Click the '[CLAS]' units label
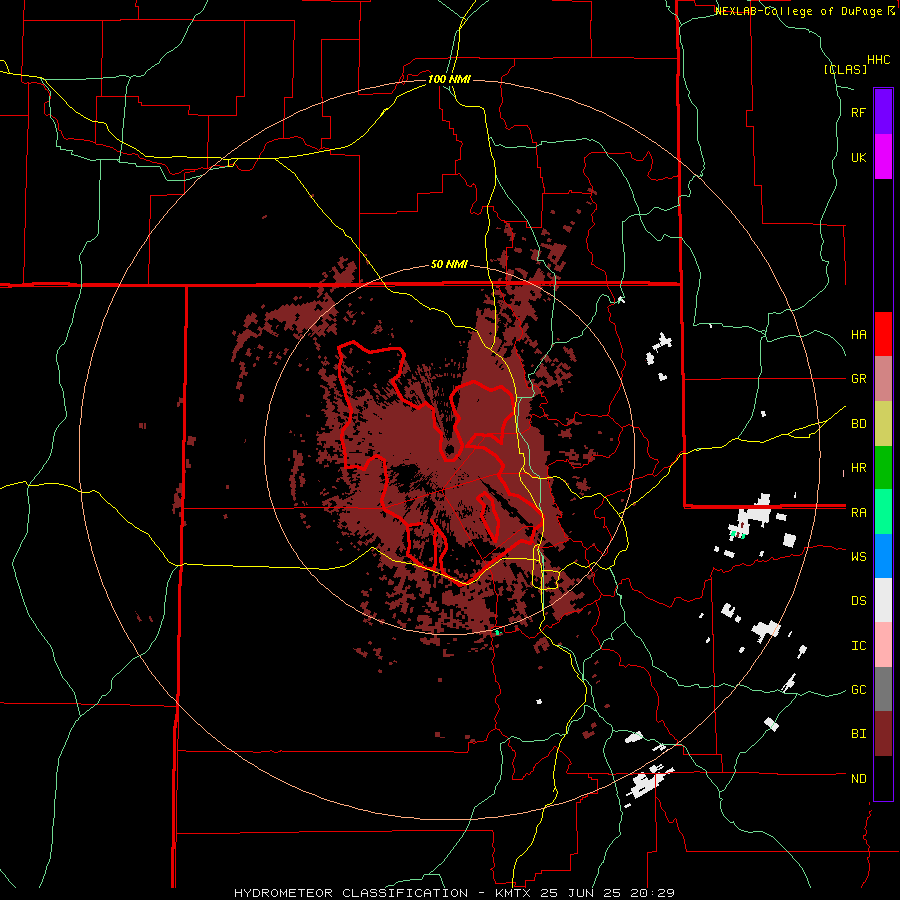 845,69
